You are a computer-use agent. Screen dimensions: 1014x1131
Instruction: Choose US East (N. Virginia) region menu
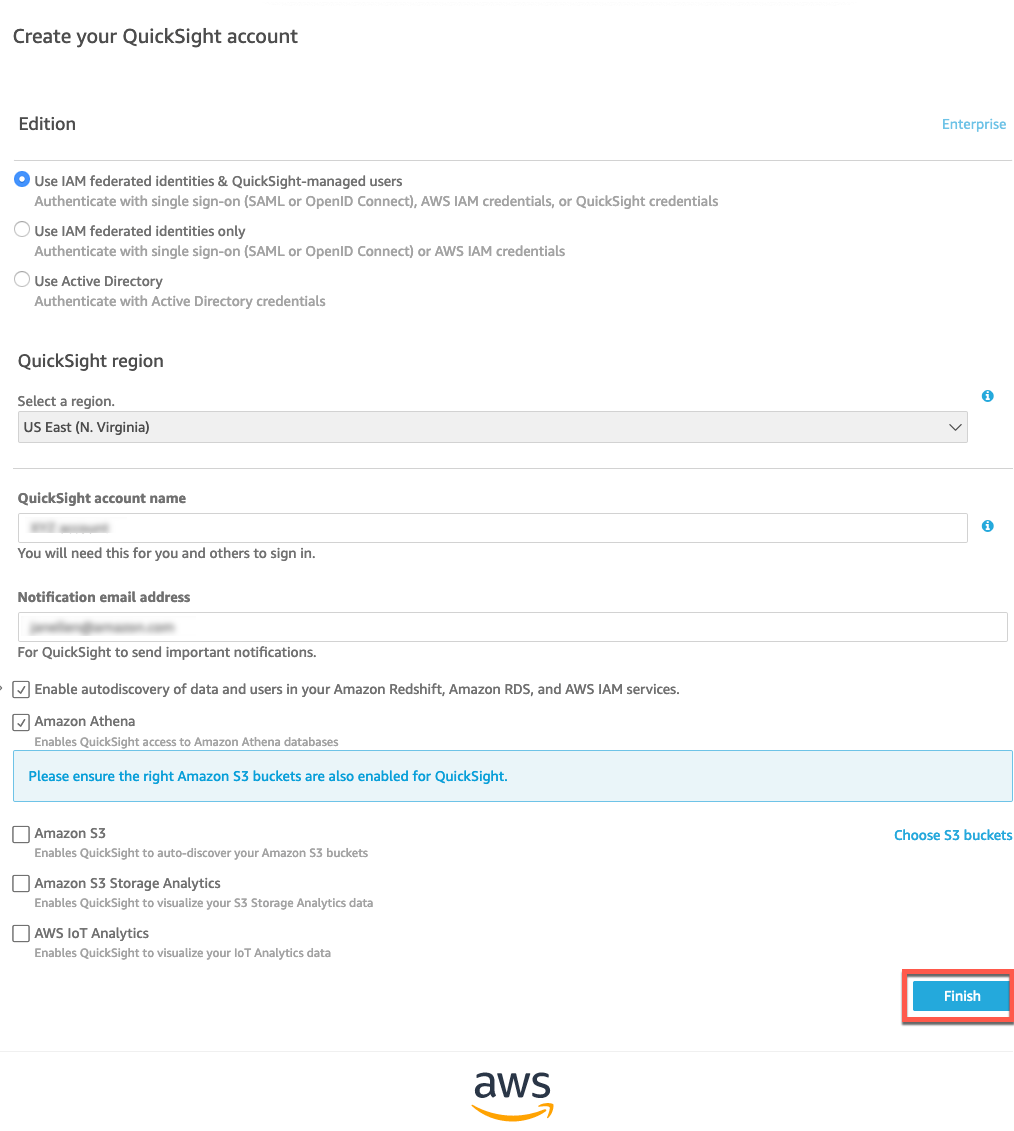tap(494, 427)
